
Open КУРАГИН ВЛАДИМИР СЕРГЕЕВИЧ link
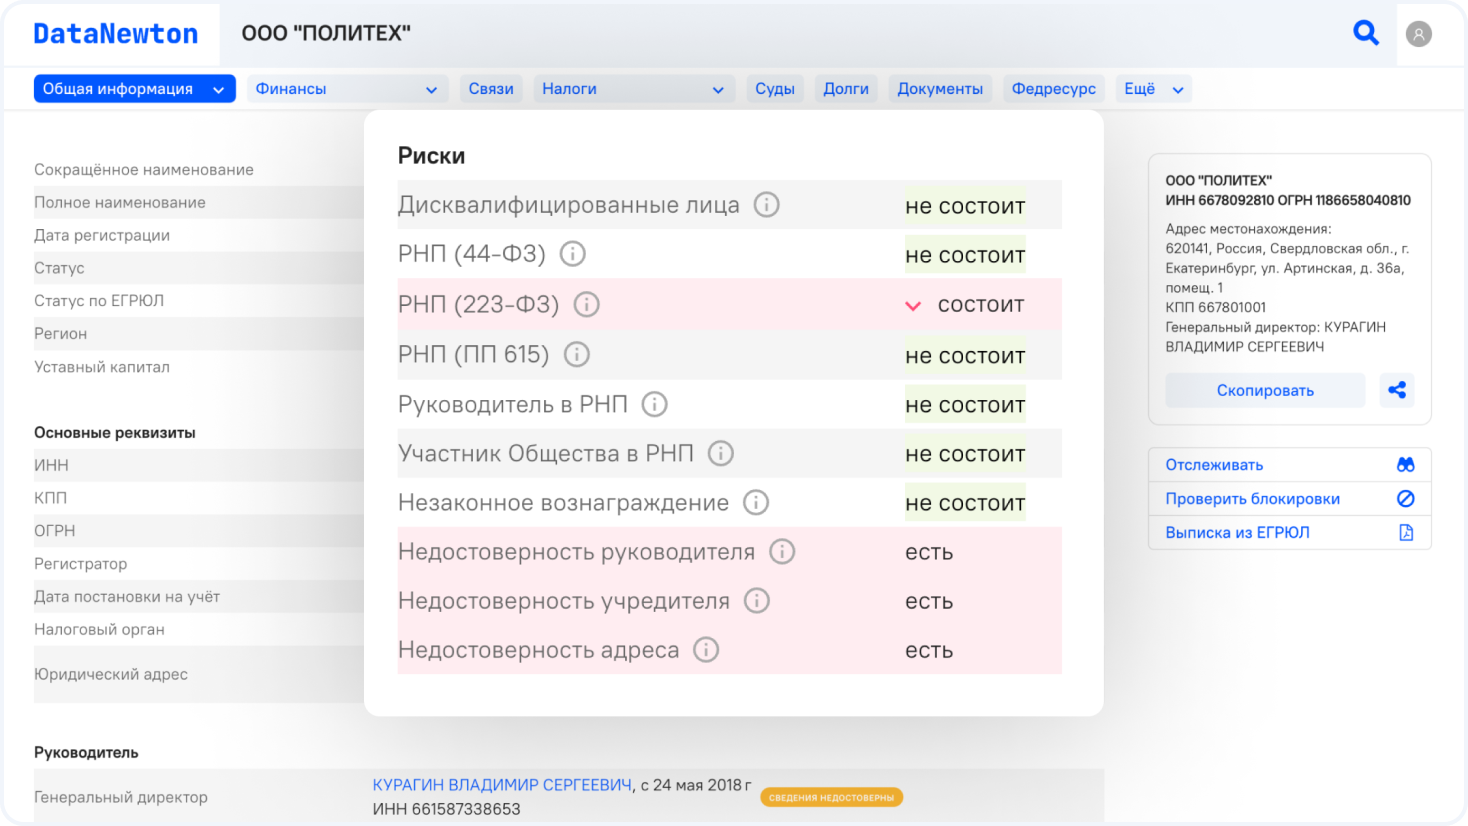(502, 785)
